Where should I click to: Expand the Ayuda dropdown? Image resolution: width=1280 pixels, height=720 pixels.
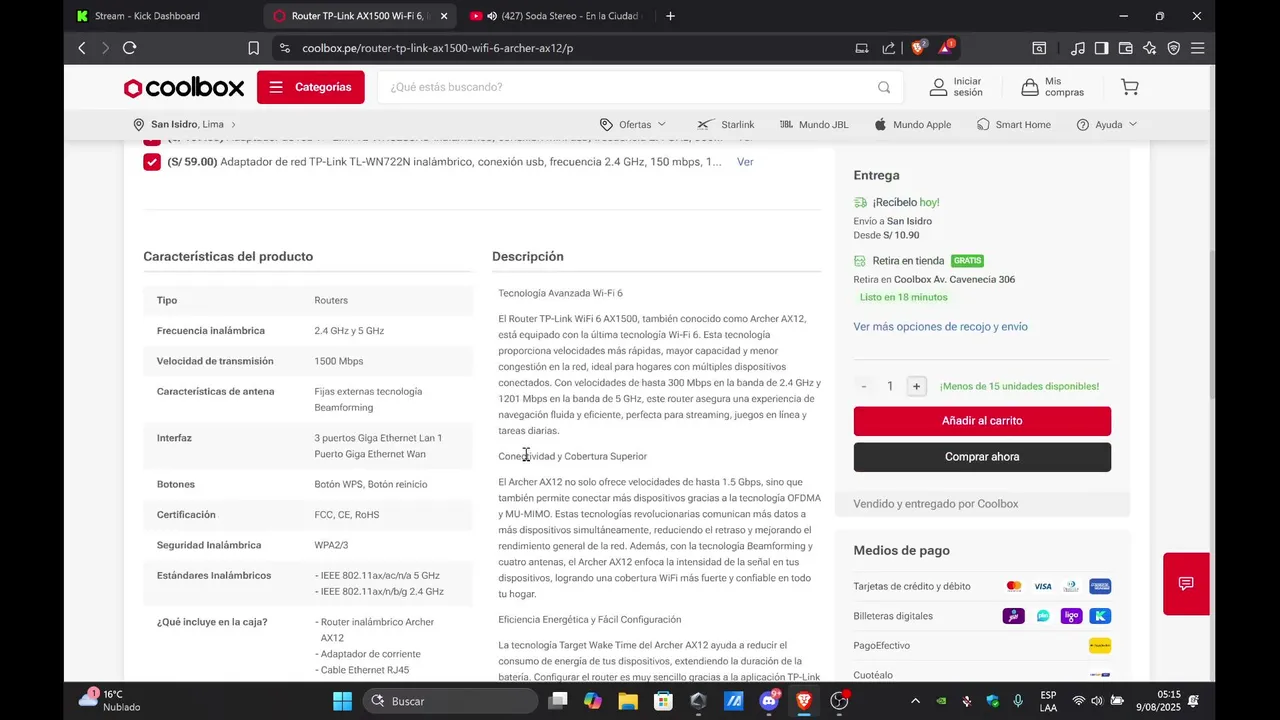tap(1107, 125)
